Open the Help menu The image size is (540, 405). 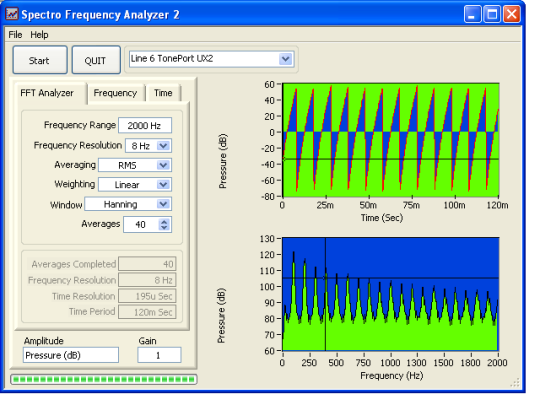(x=39, y=35)
